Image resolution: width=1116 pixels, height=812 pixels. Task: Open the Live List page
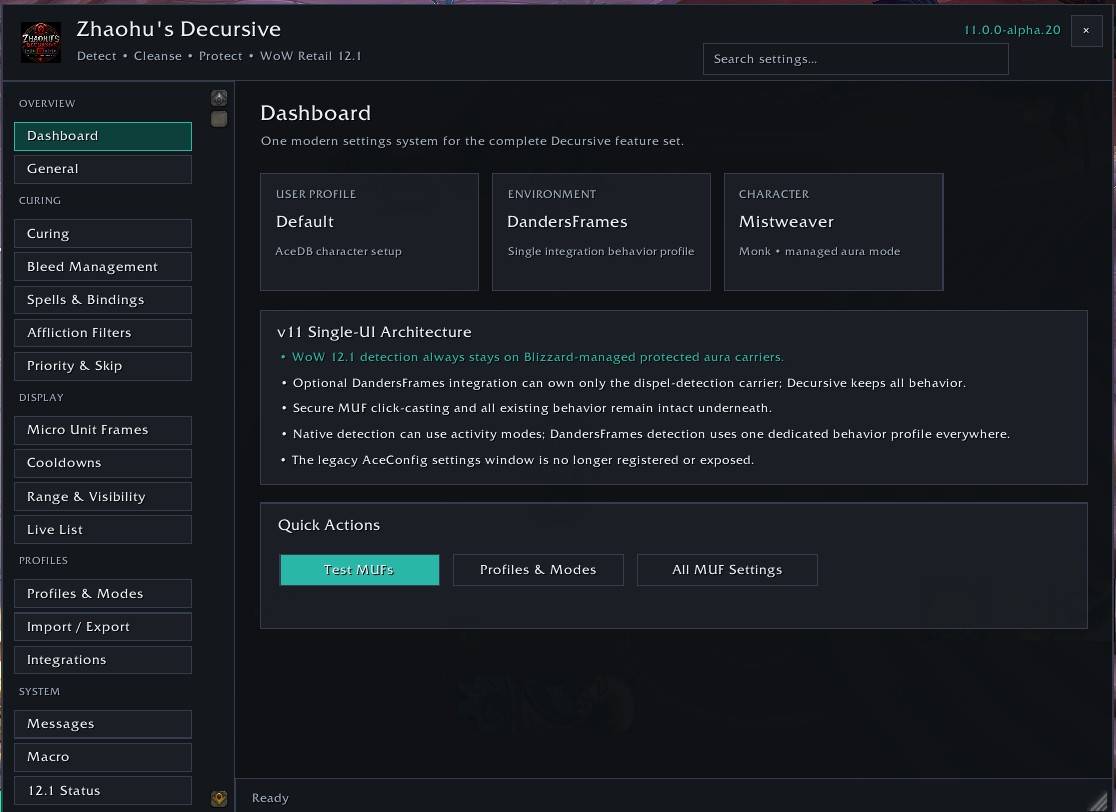(x=102, y=529)
